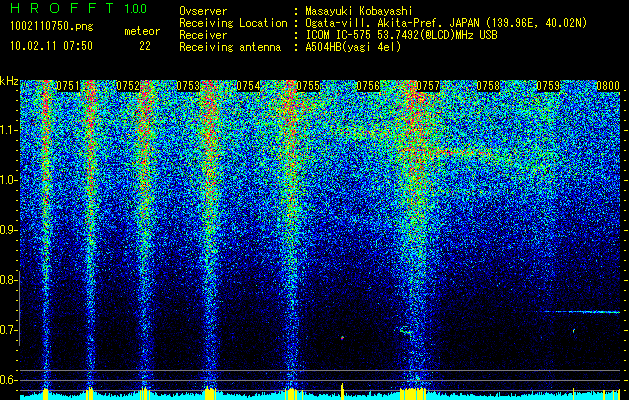This screenshot has height=400, width=629.
Task: Select the filename 1002110750.png
Action: click(x=52, y=26)
